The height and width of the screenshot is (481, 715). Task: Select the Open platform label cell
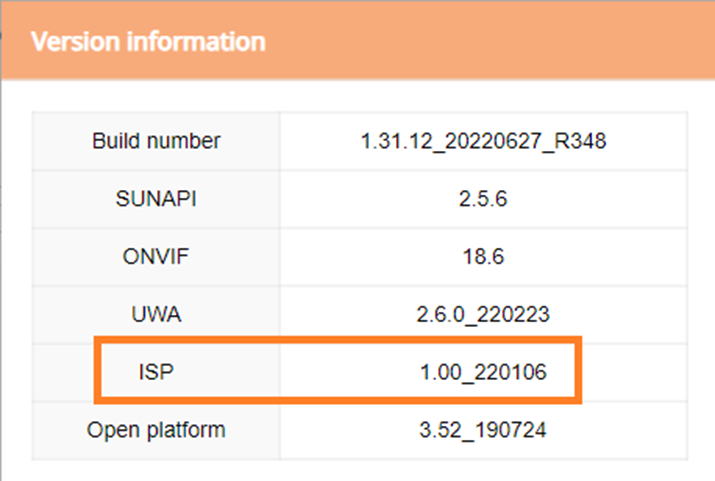156,431
